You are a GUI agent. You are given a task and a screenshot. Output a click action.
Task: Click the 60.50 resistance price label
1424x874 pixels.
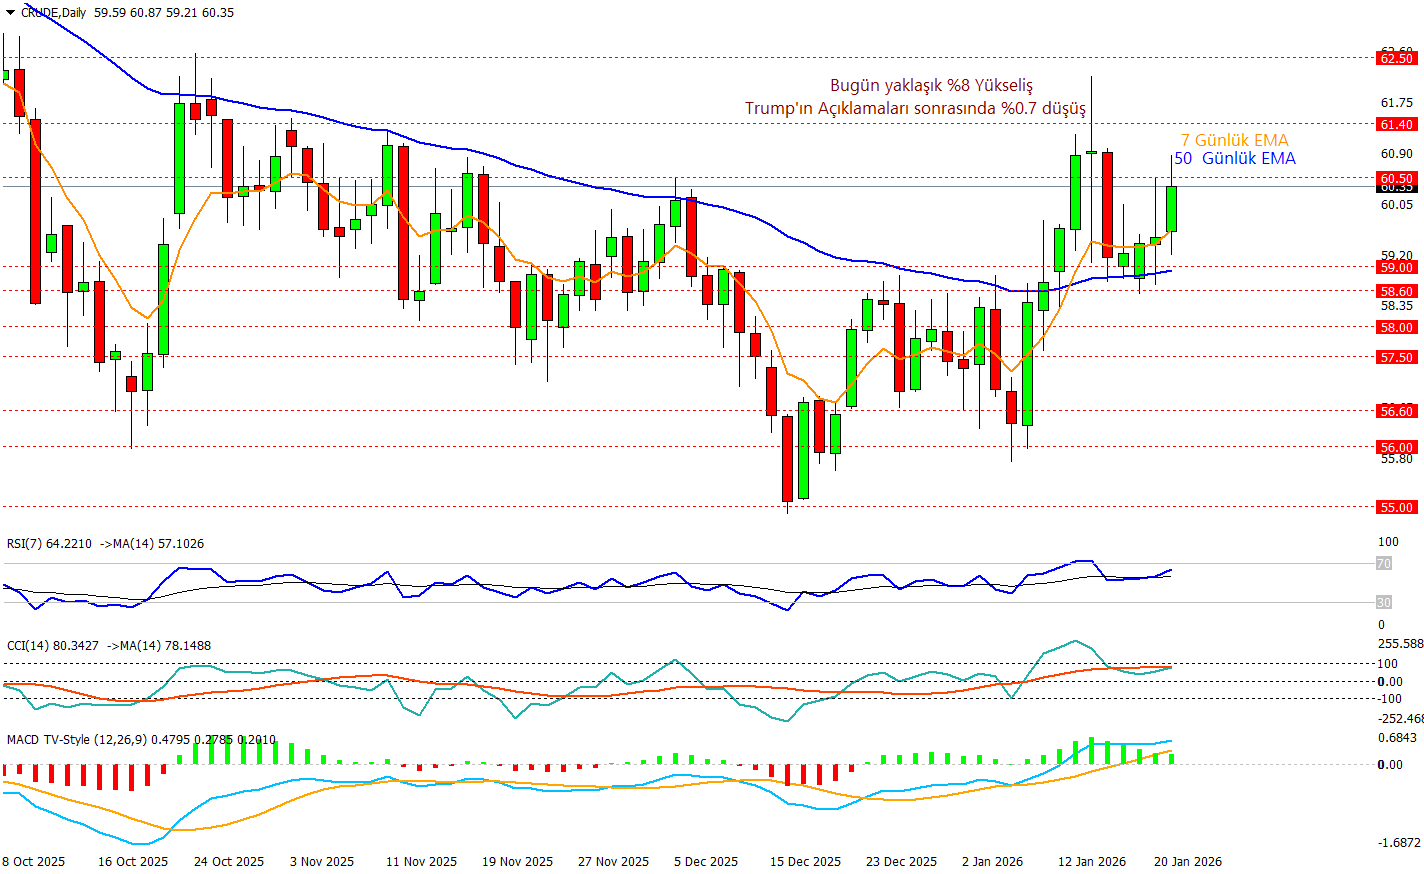[x=1397, y=178]
